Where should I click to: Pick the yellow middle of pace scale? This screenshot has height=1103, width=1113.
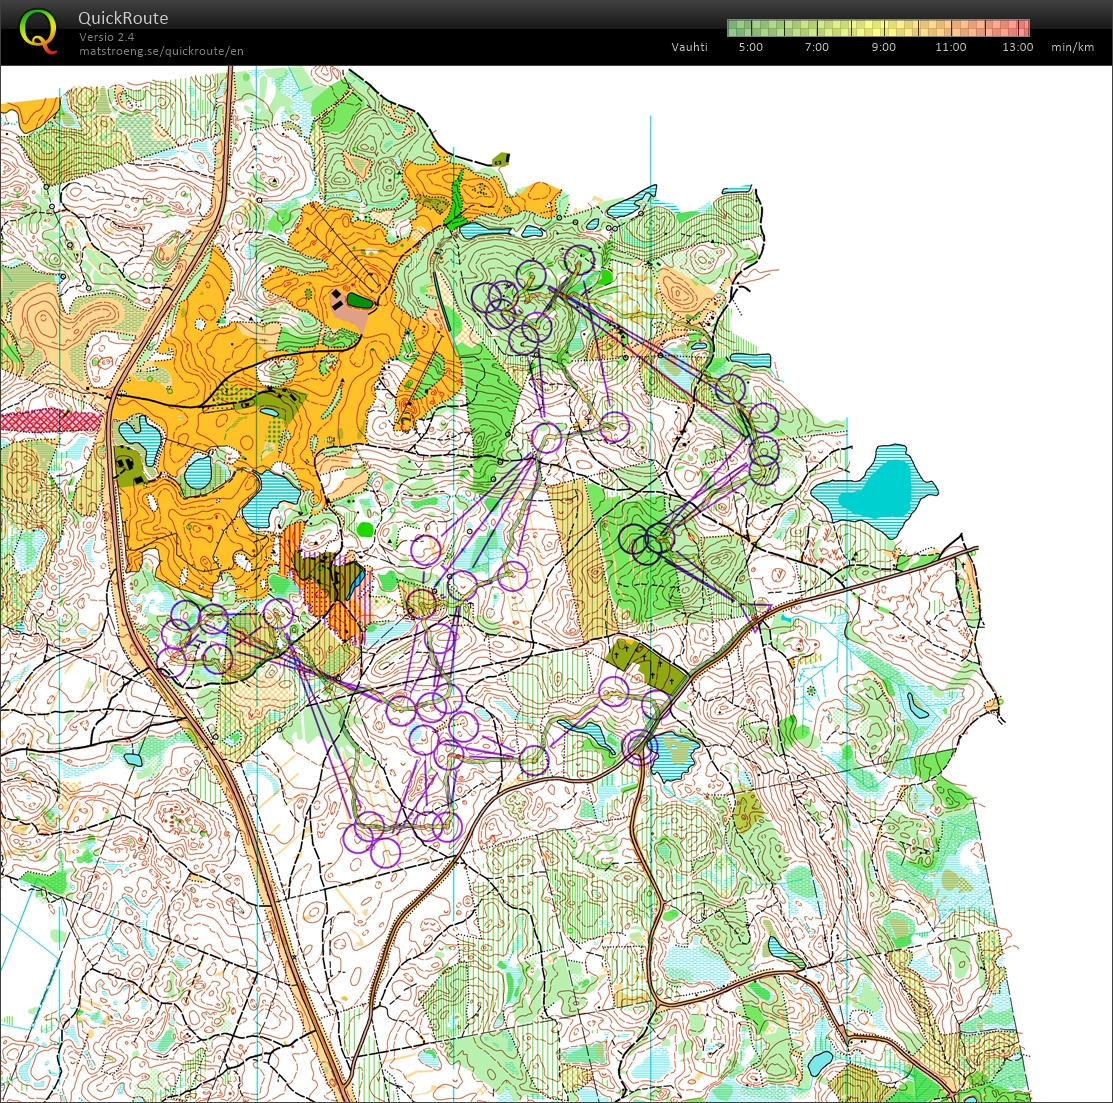878,28
